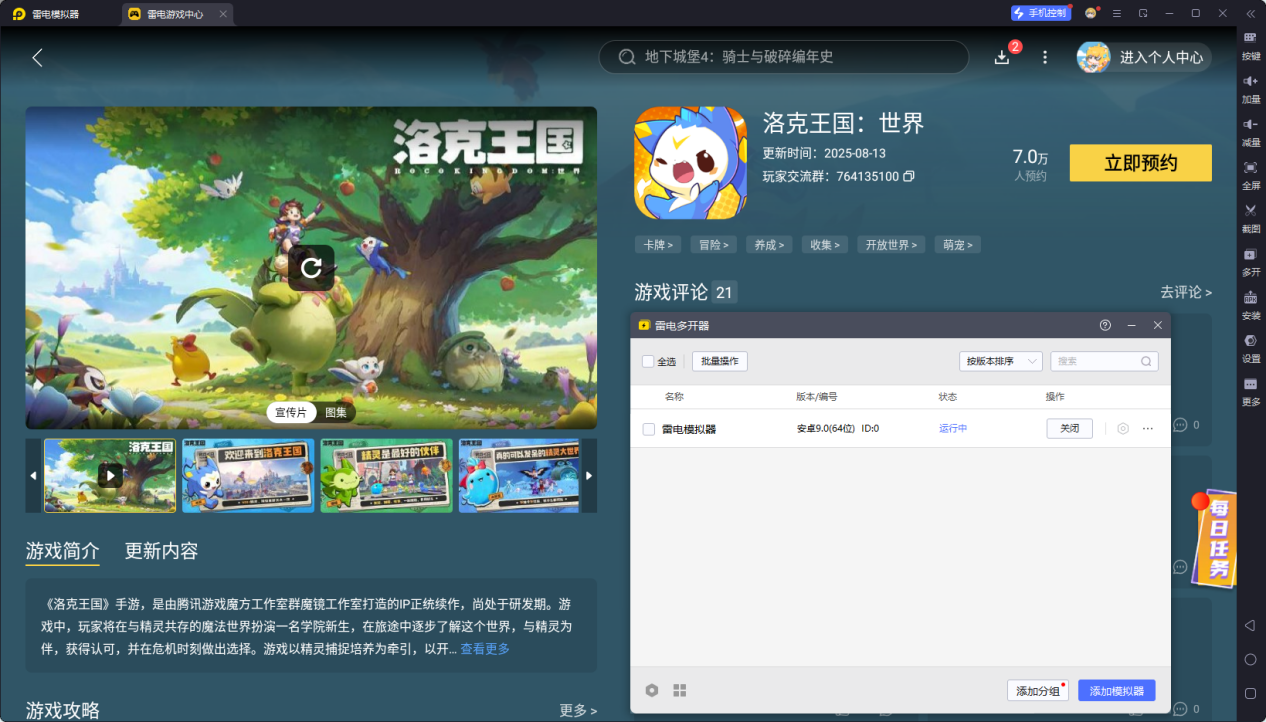1266x722 pixels.
Task: Previous thumbnail arrow in gallery strip
Action: (x=33, y=475)
